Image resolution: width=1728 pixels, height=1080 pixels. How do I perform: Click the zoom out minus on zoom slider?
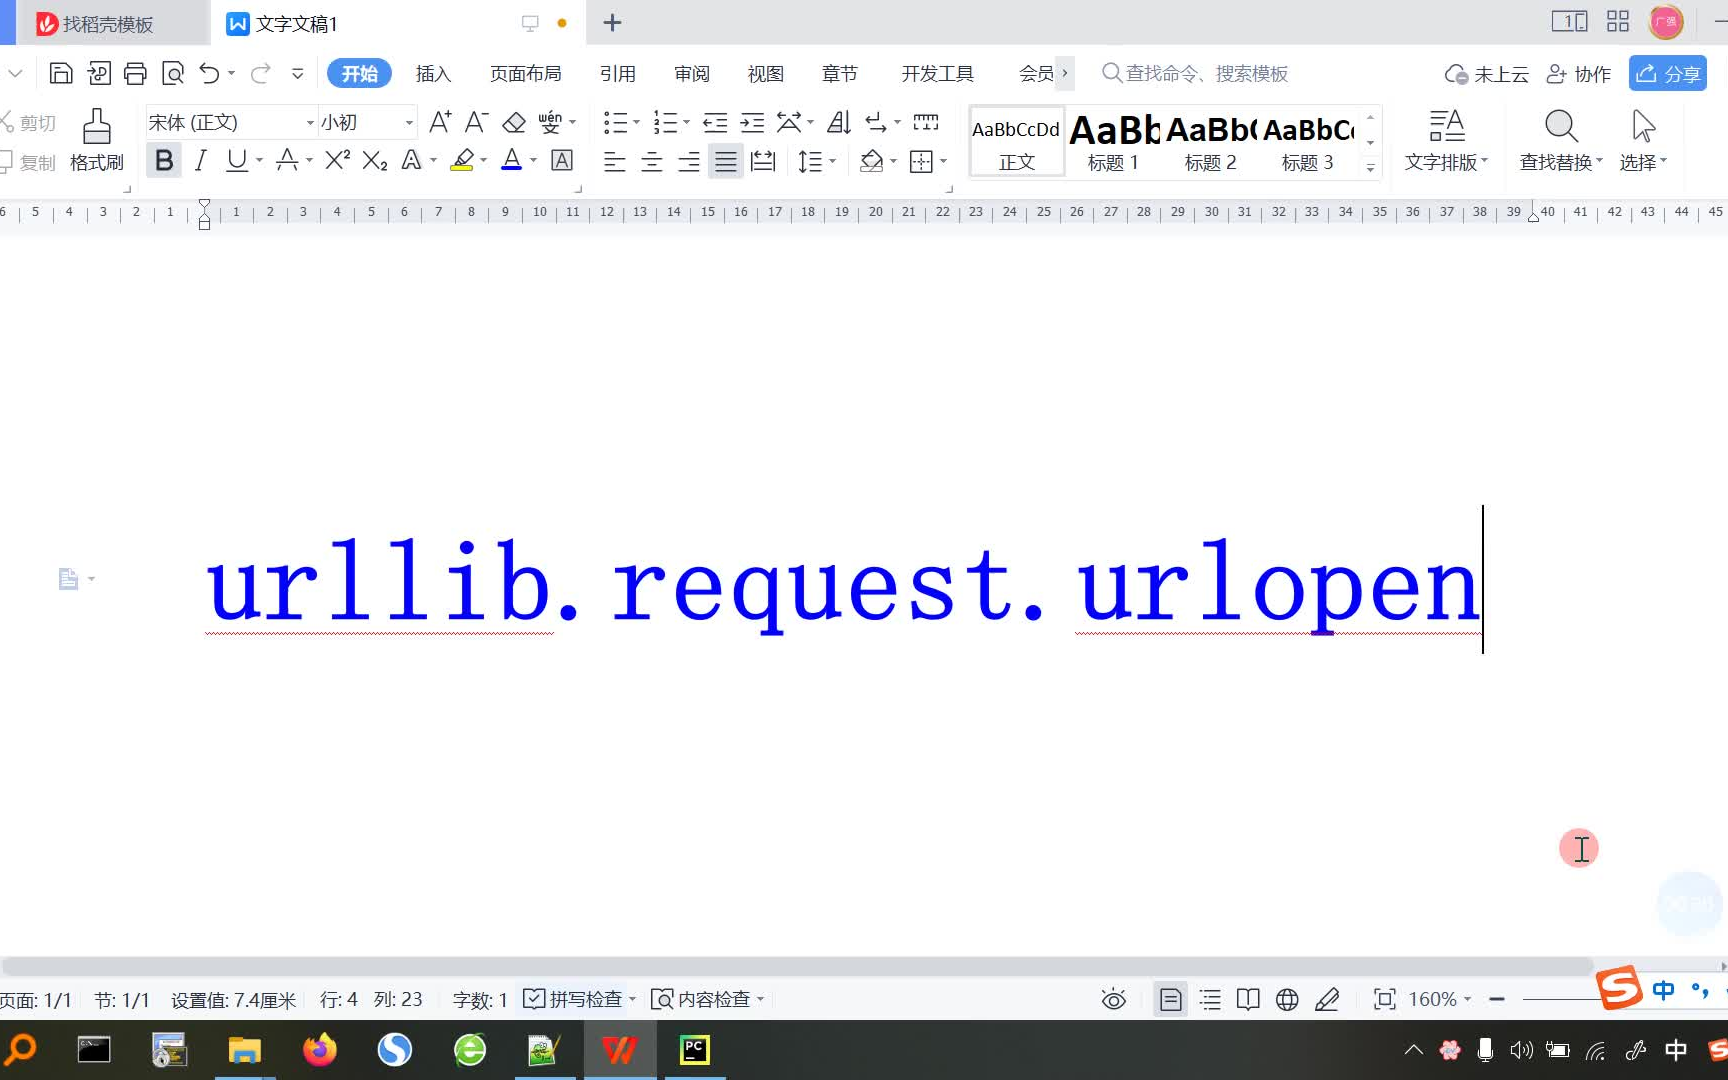[1496, 999]
